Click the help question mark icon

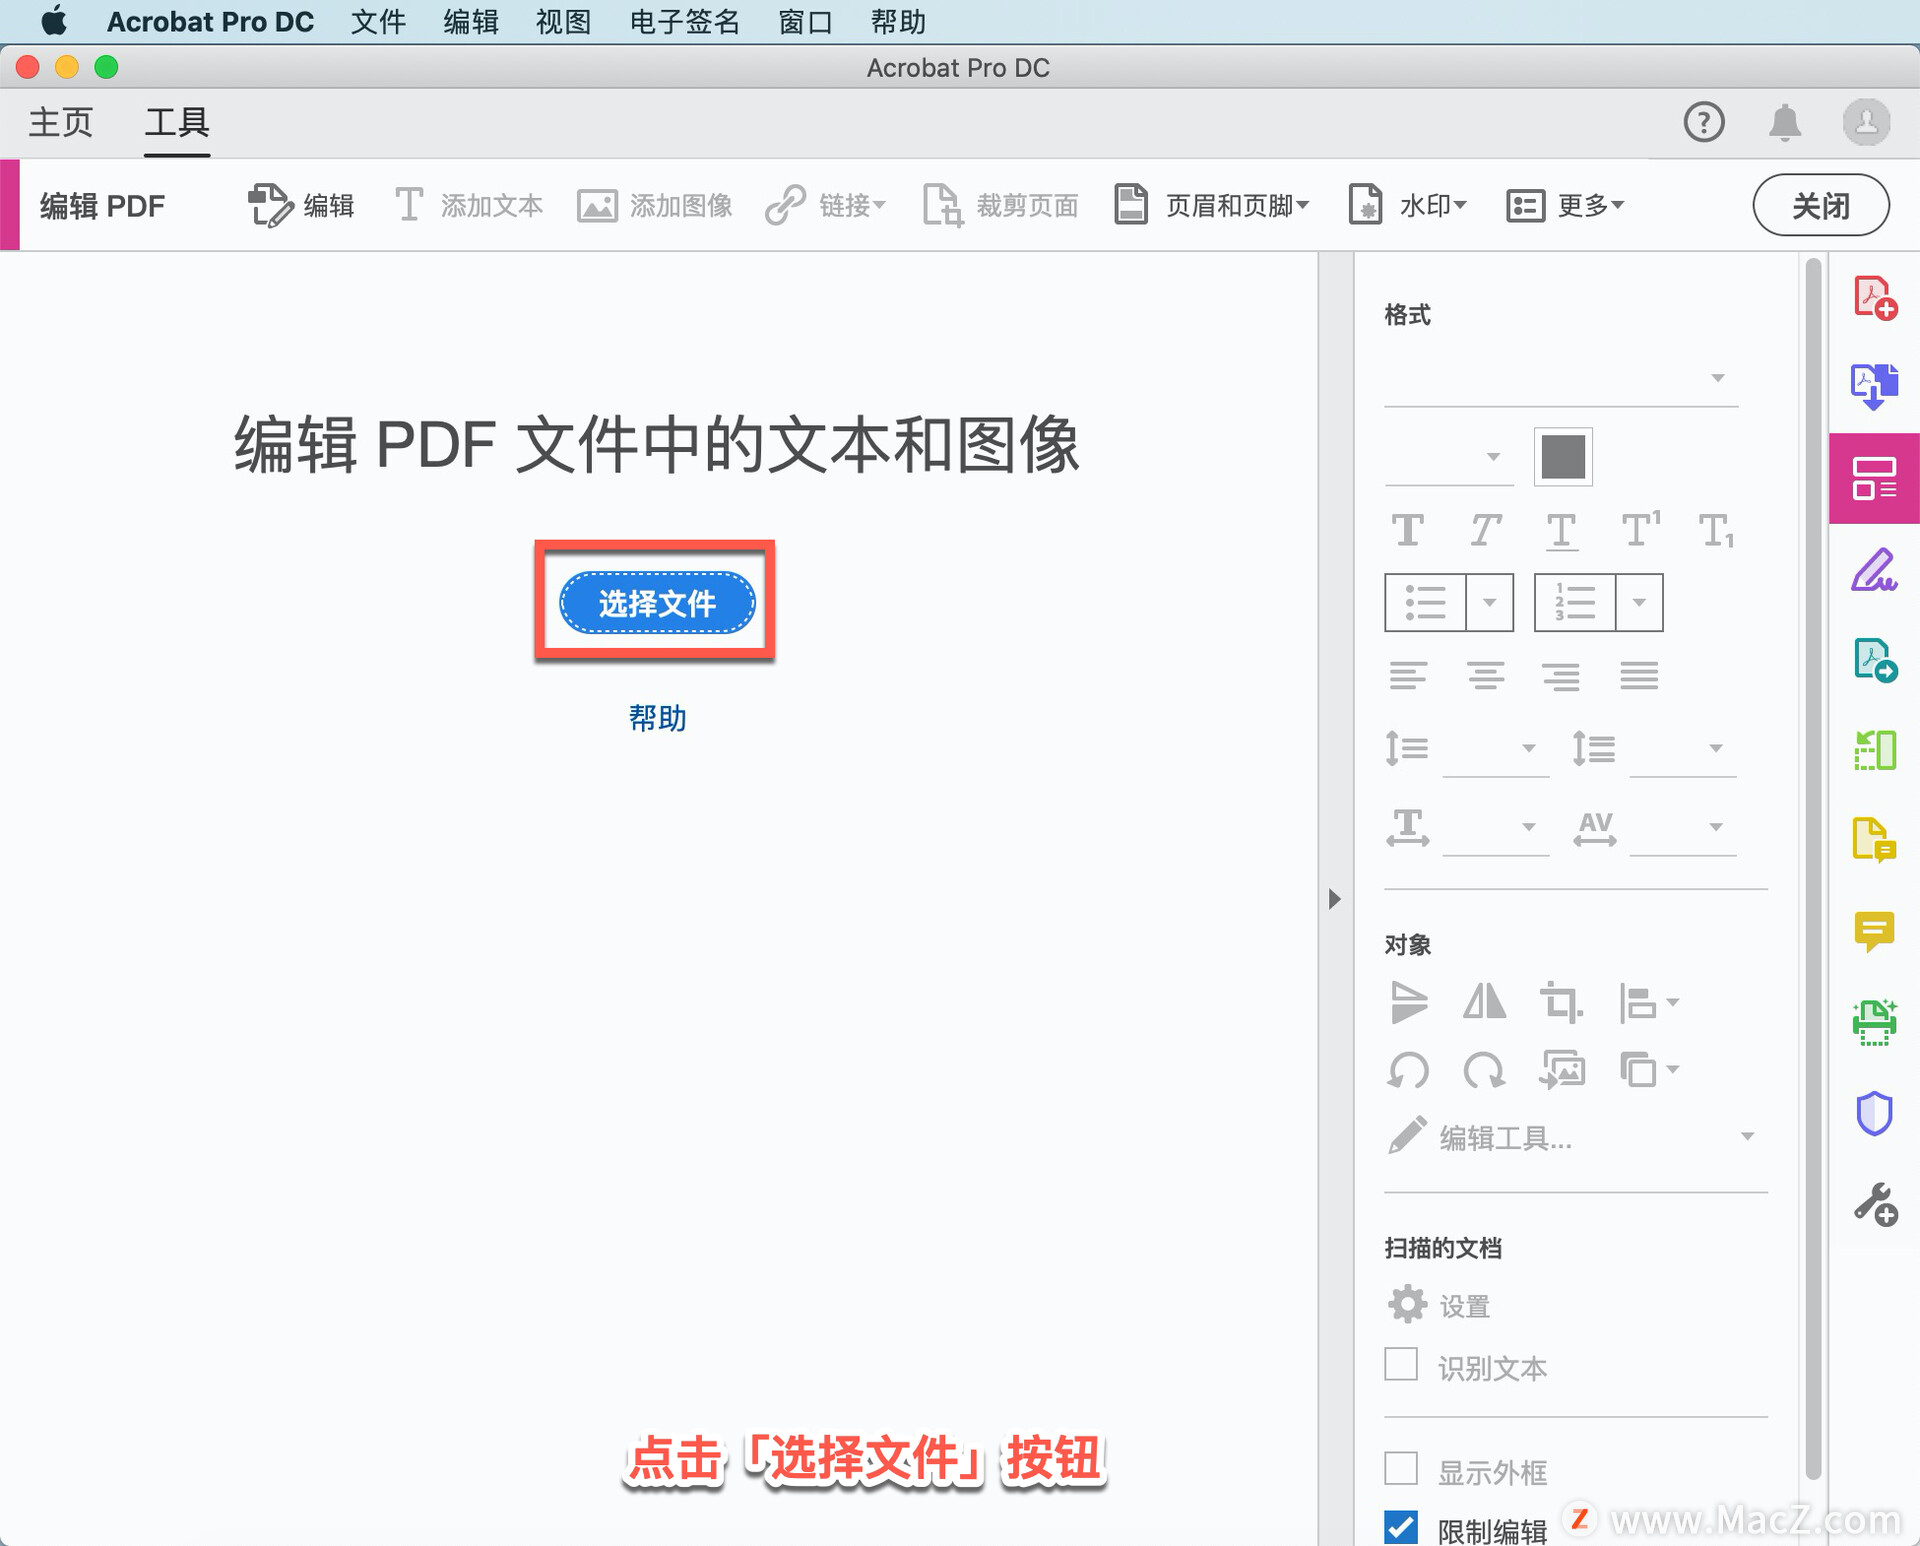(1703, 123)
